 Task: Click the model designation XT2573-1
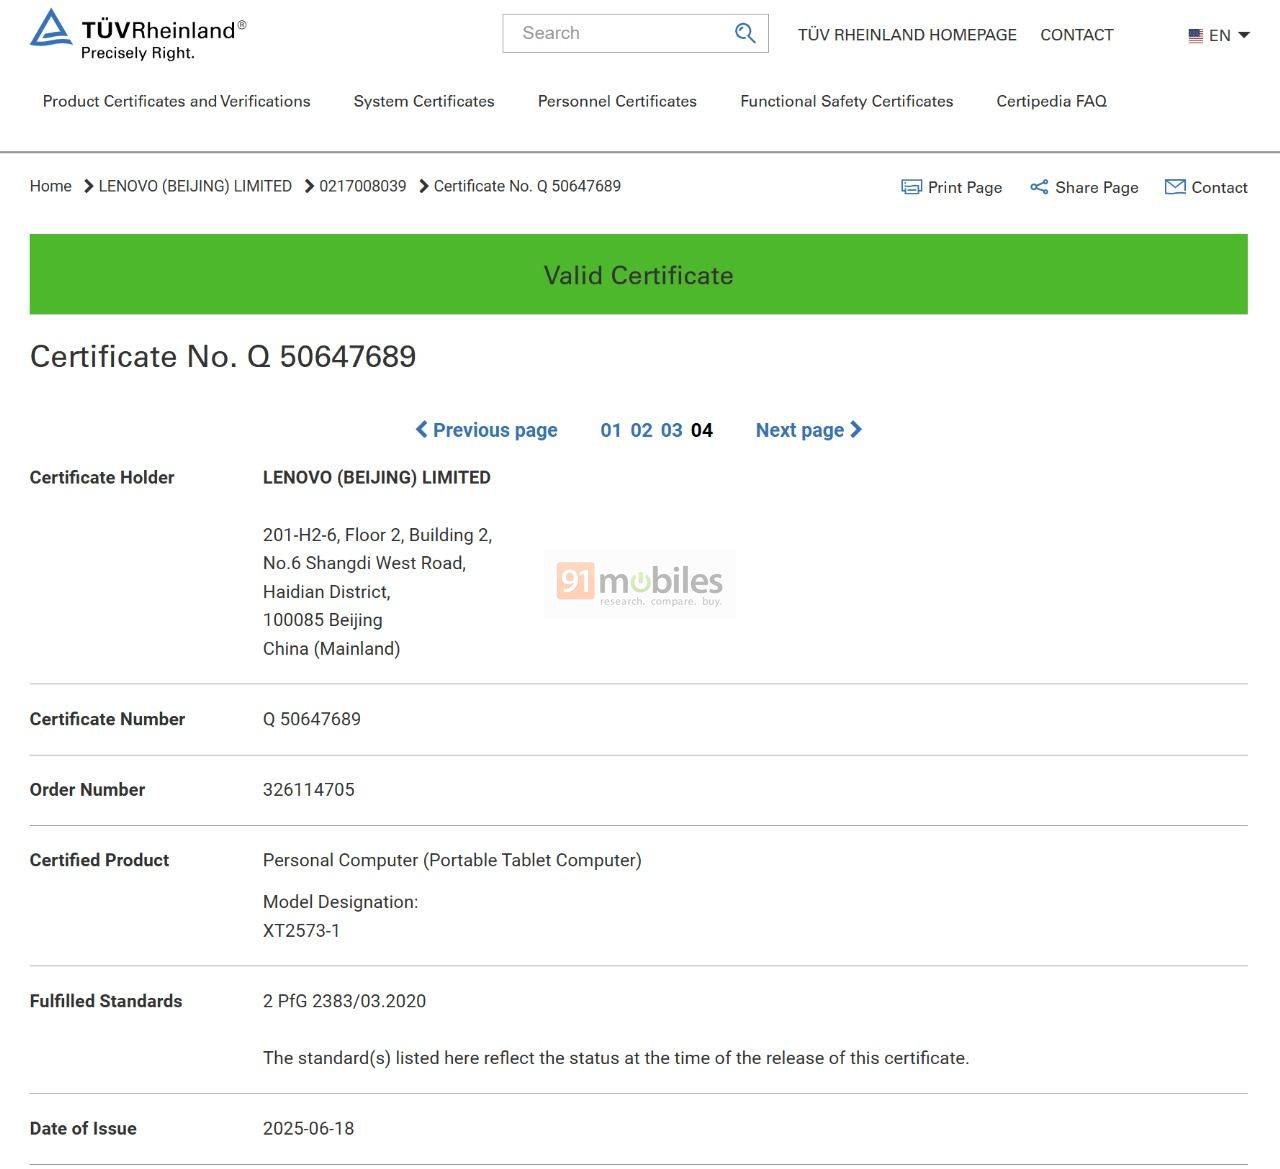point(301,931)
